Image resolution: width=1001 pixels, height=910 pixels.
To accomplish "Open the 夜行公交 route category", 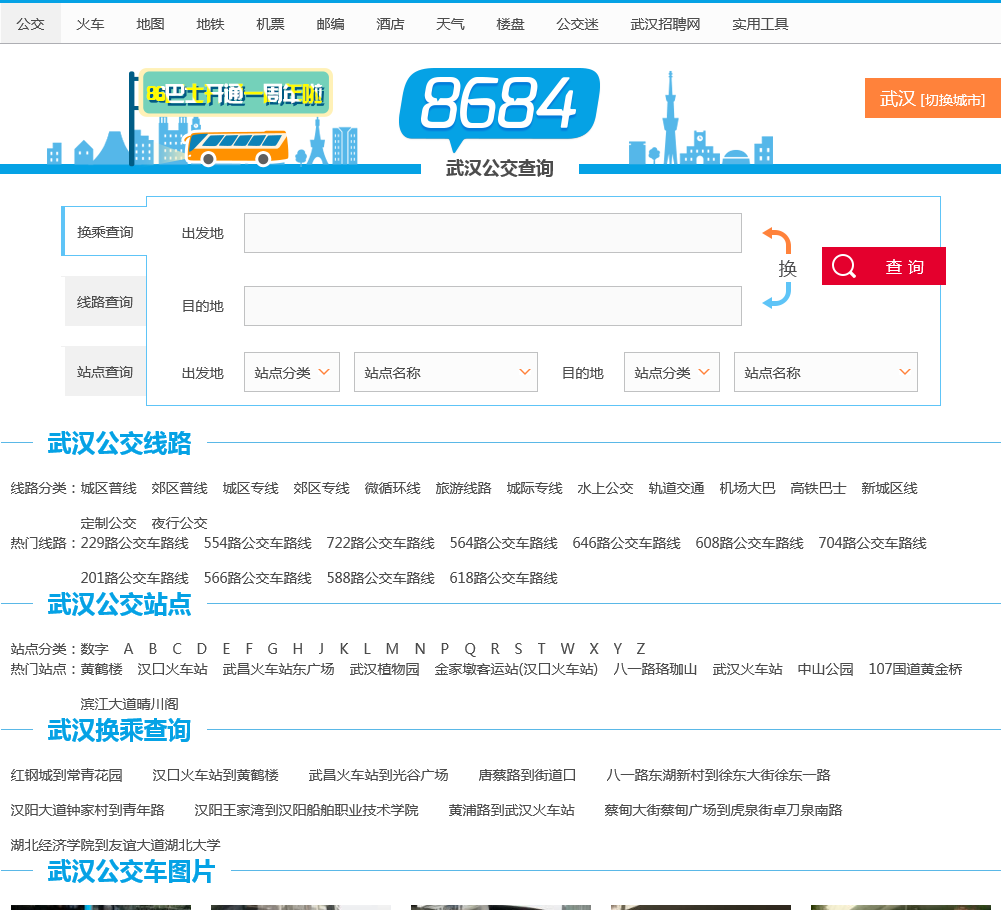I will (179, 524).
